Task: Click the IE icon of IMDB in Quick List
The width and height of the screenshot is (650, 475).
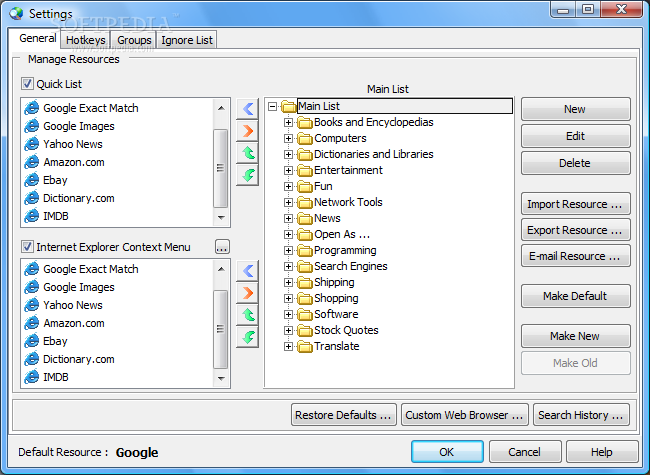Action: point(32,216)
